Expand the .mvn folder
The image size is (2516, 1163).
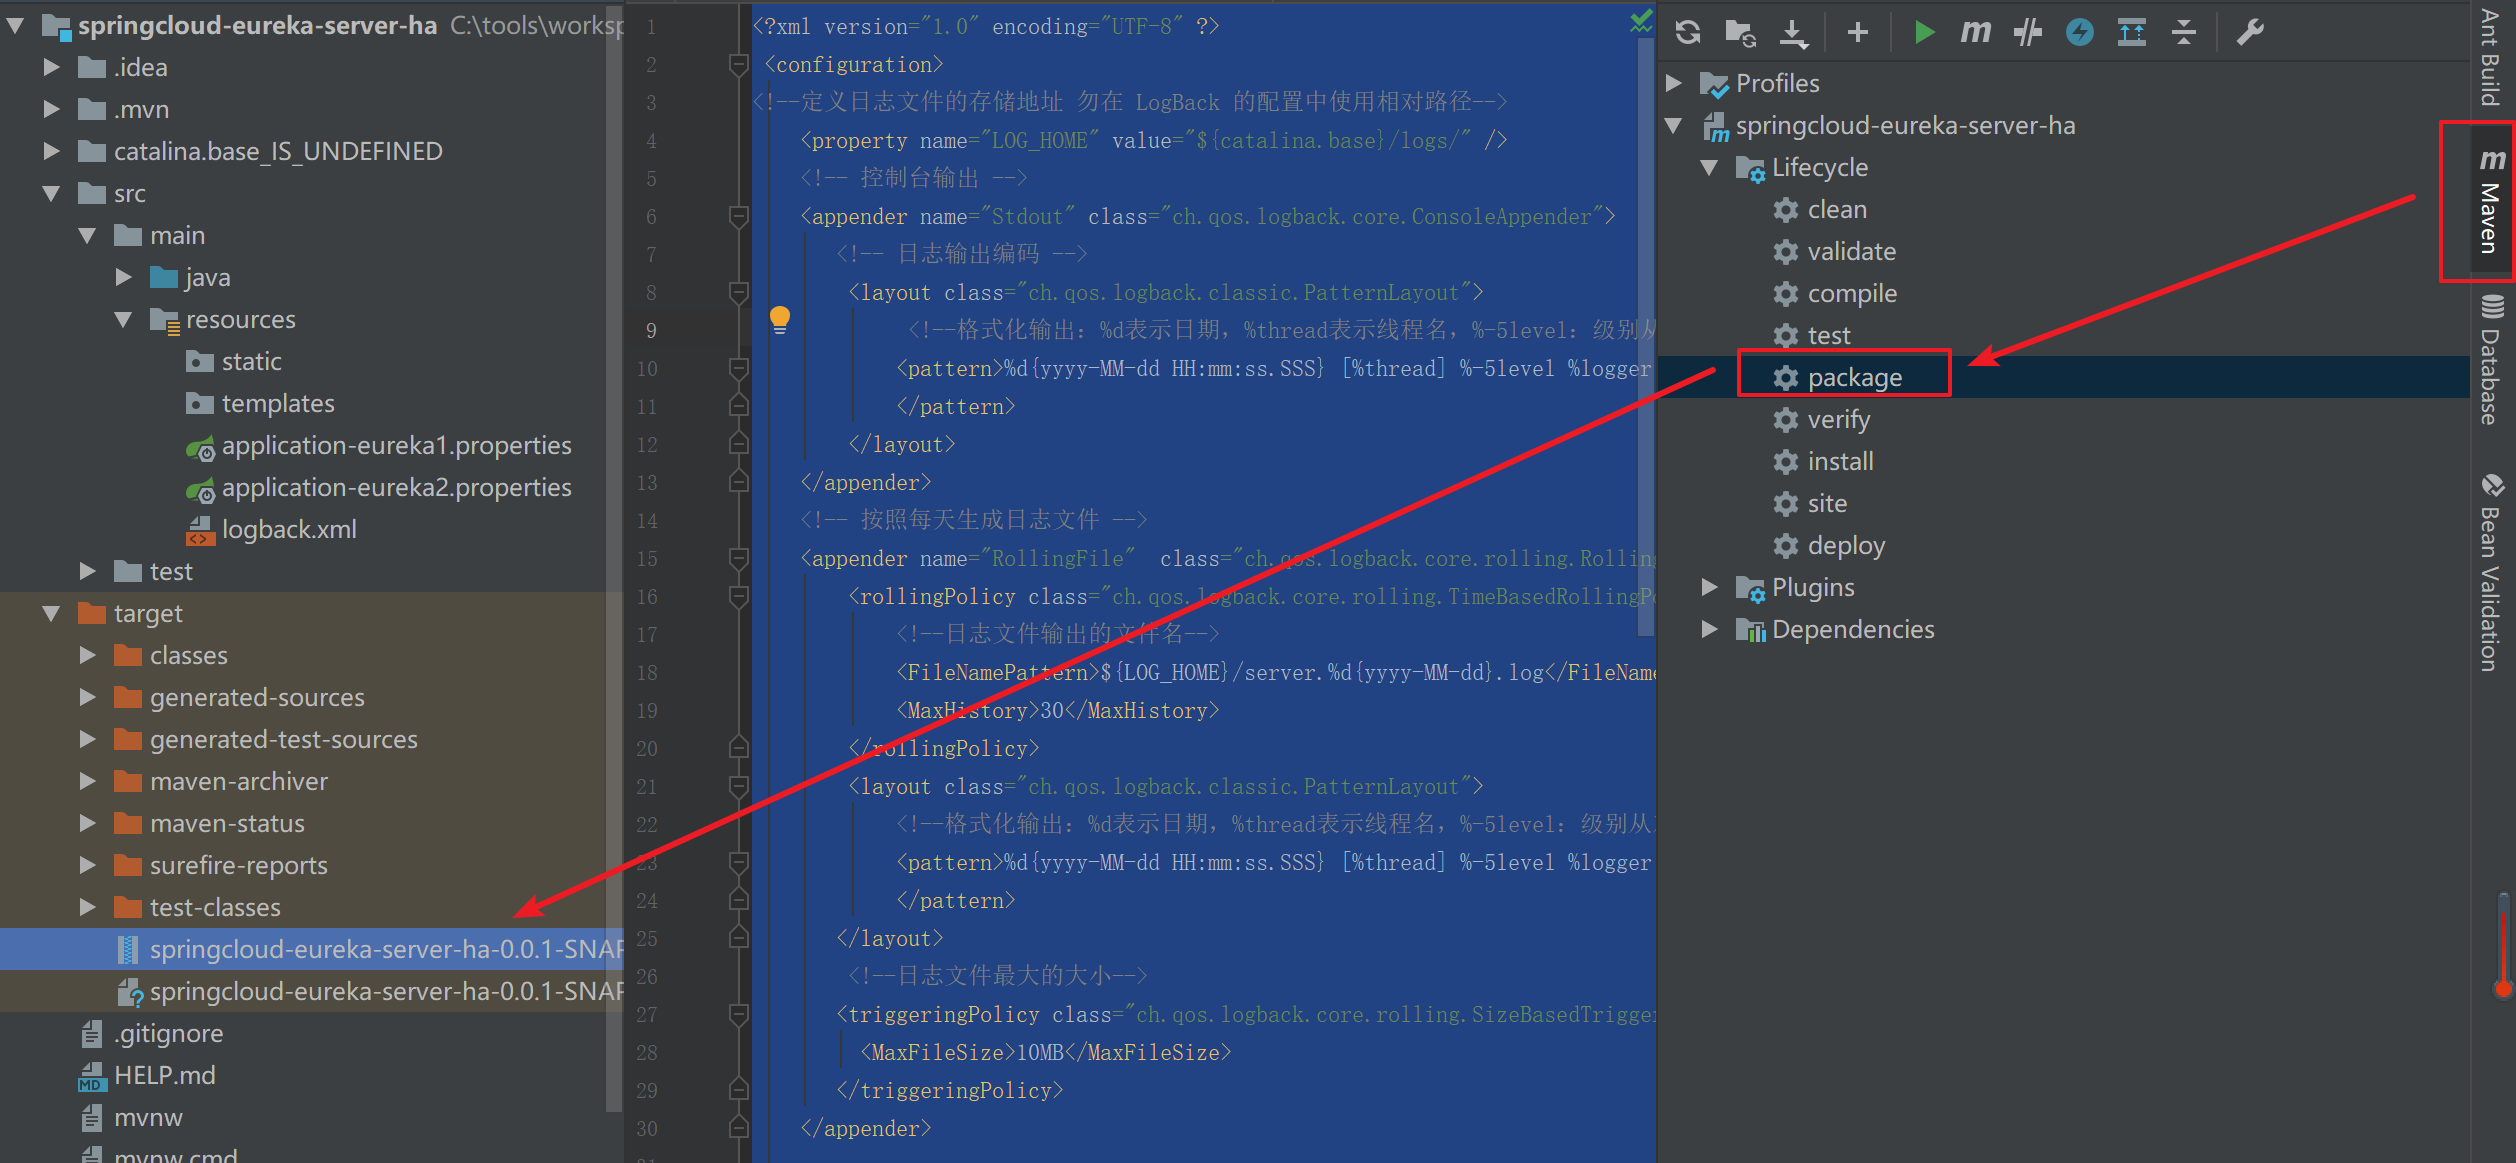(x=51, y=109)
